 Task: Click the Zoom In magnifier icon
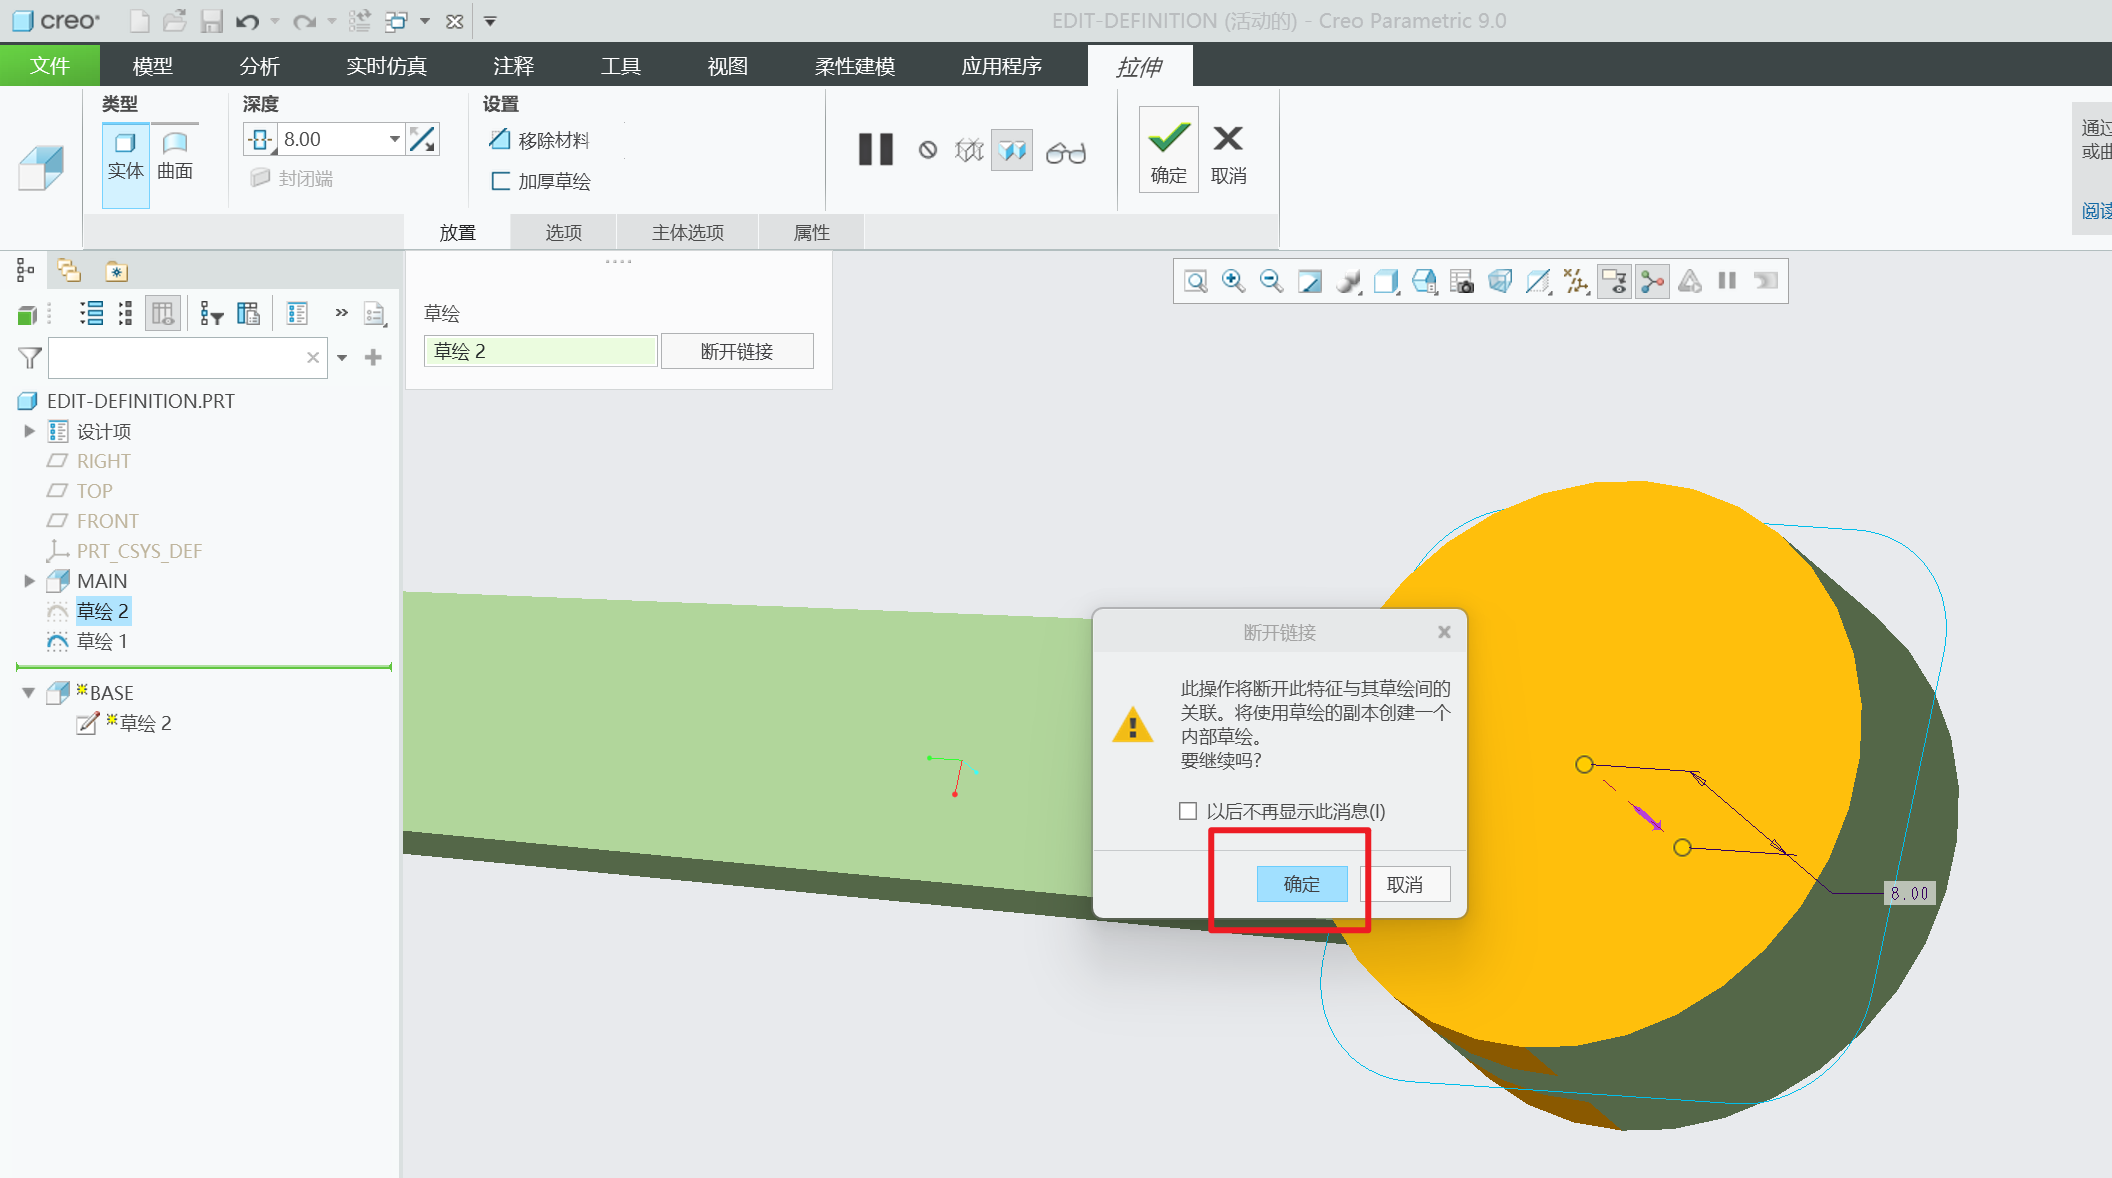click(x=1233, y=281)
